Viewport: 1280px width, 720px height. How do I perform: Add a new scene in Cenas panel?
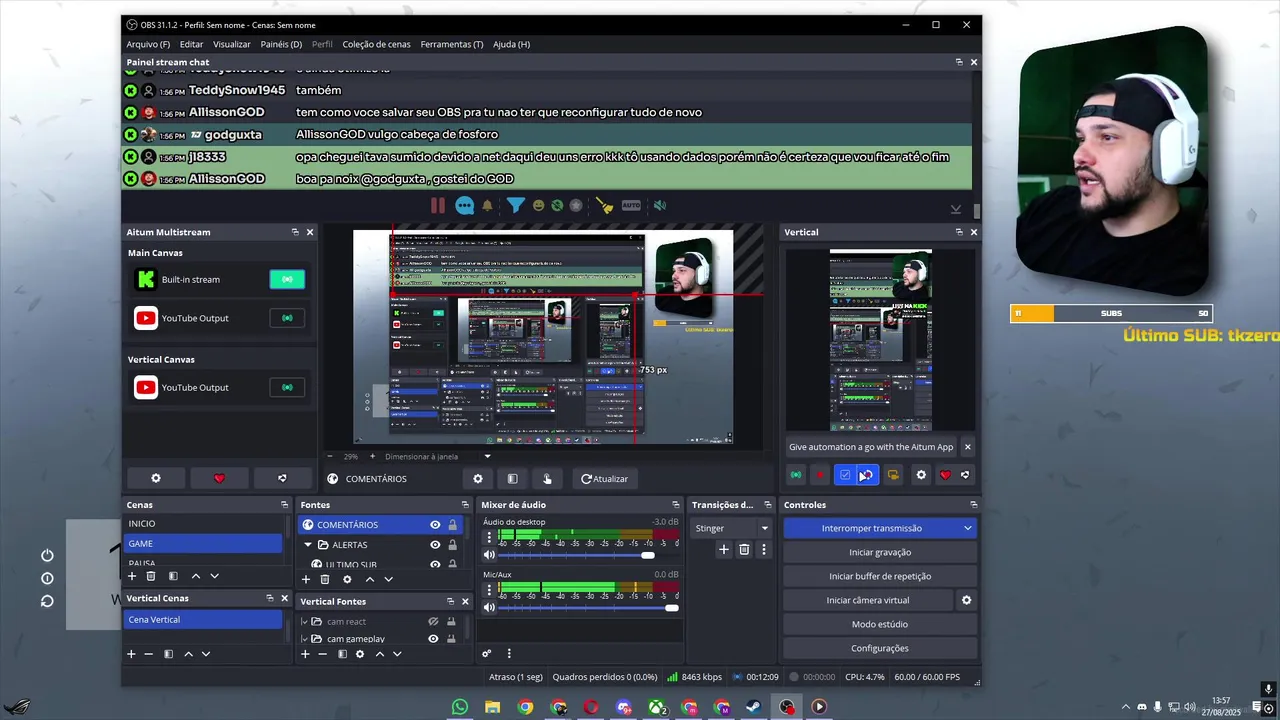(131, 576)
